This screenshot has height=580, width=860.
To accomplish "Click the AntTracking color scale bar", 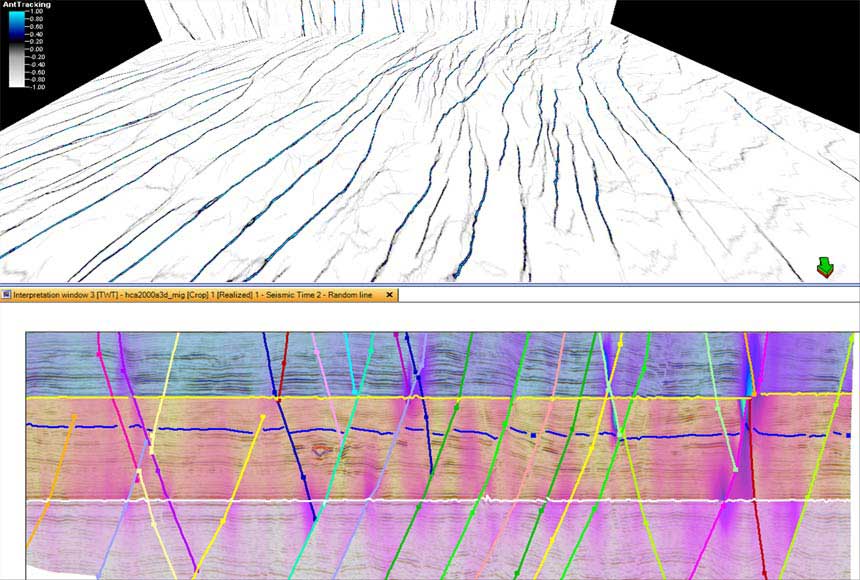I will click(15, 50).
